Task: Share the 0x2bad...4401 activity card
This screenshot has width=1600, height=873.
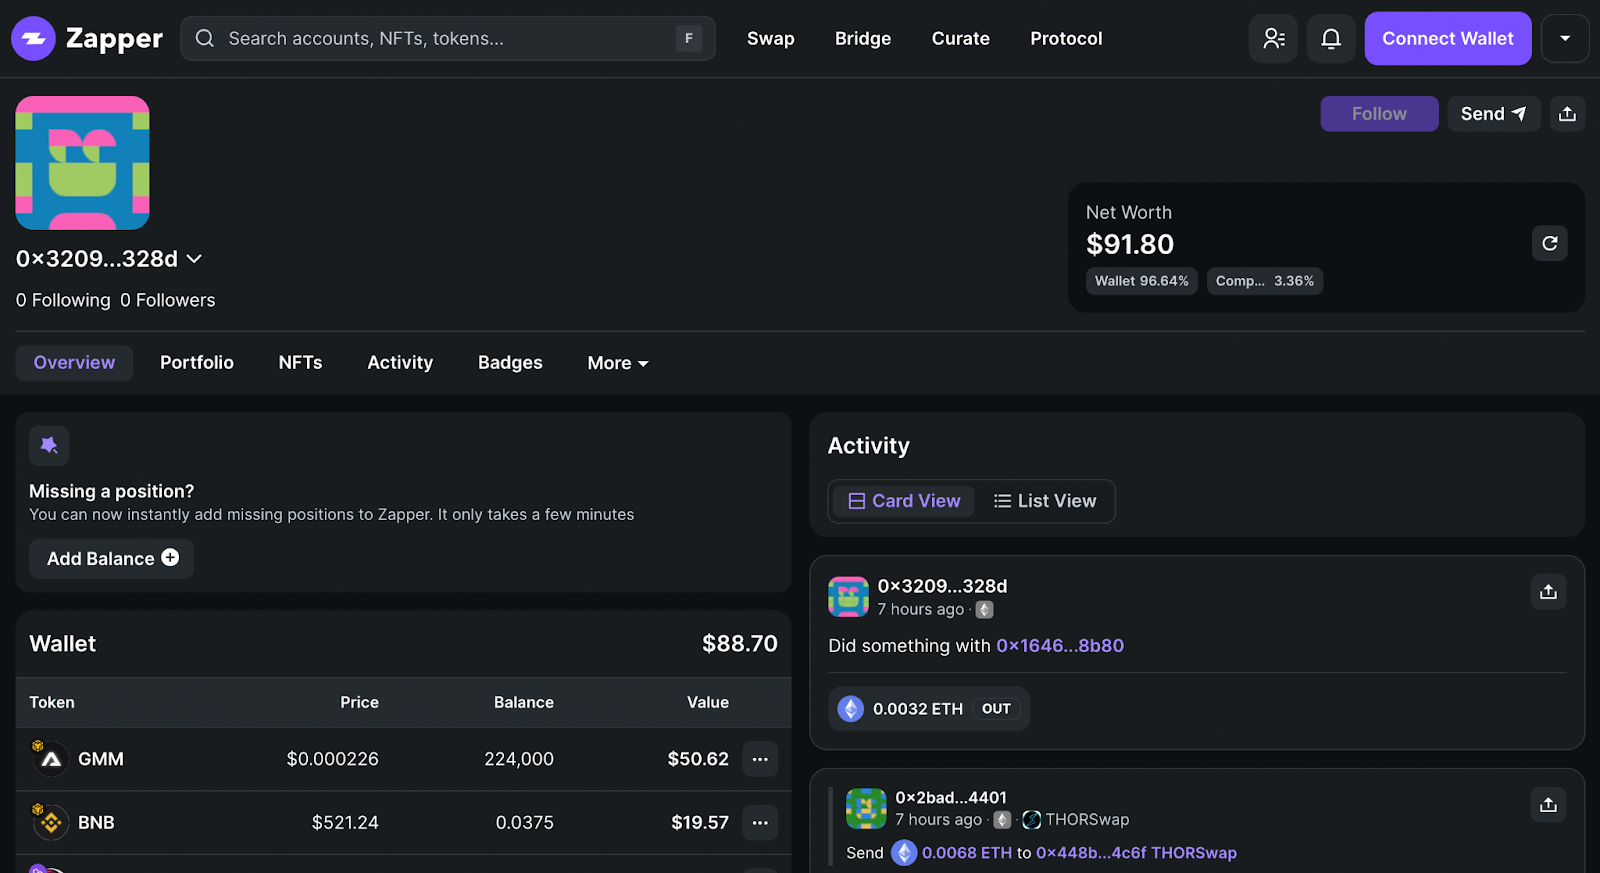Action: click(1548, 805)
